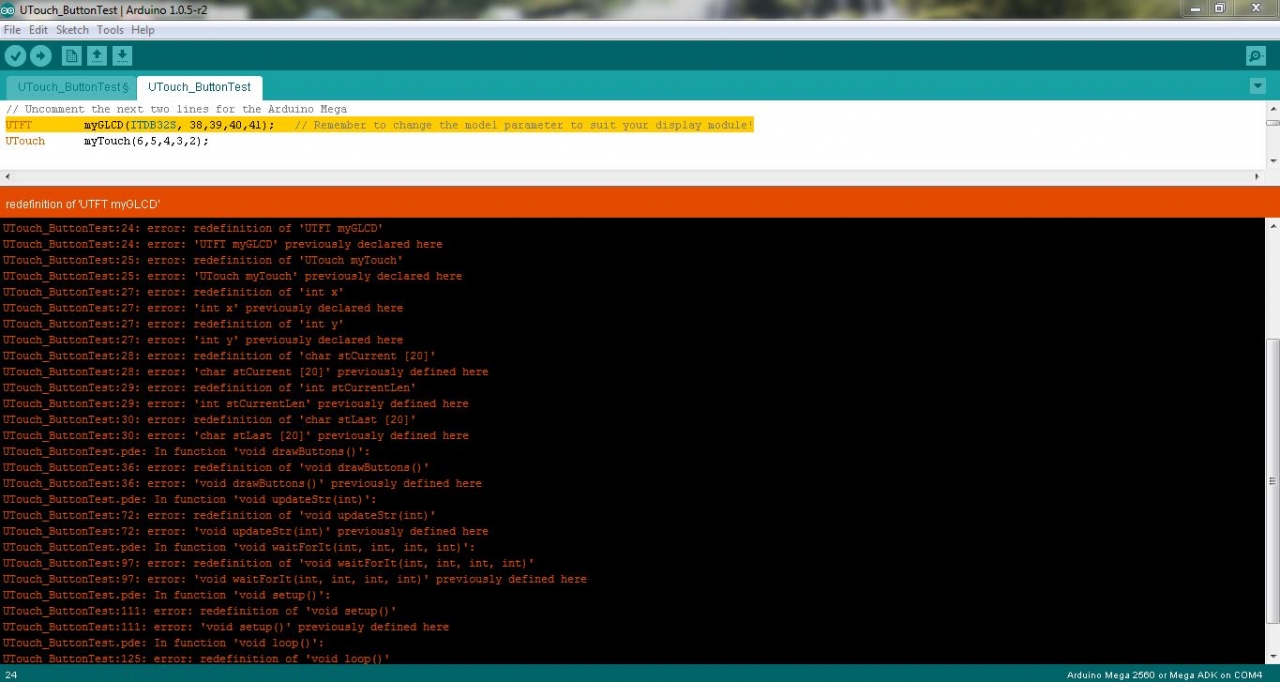Screen dimensions: 1280x682
Task: Switch to the modified UTouch_ButtonTest§ tab
Action: (72, 87)
